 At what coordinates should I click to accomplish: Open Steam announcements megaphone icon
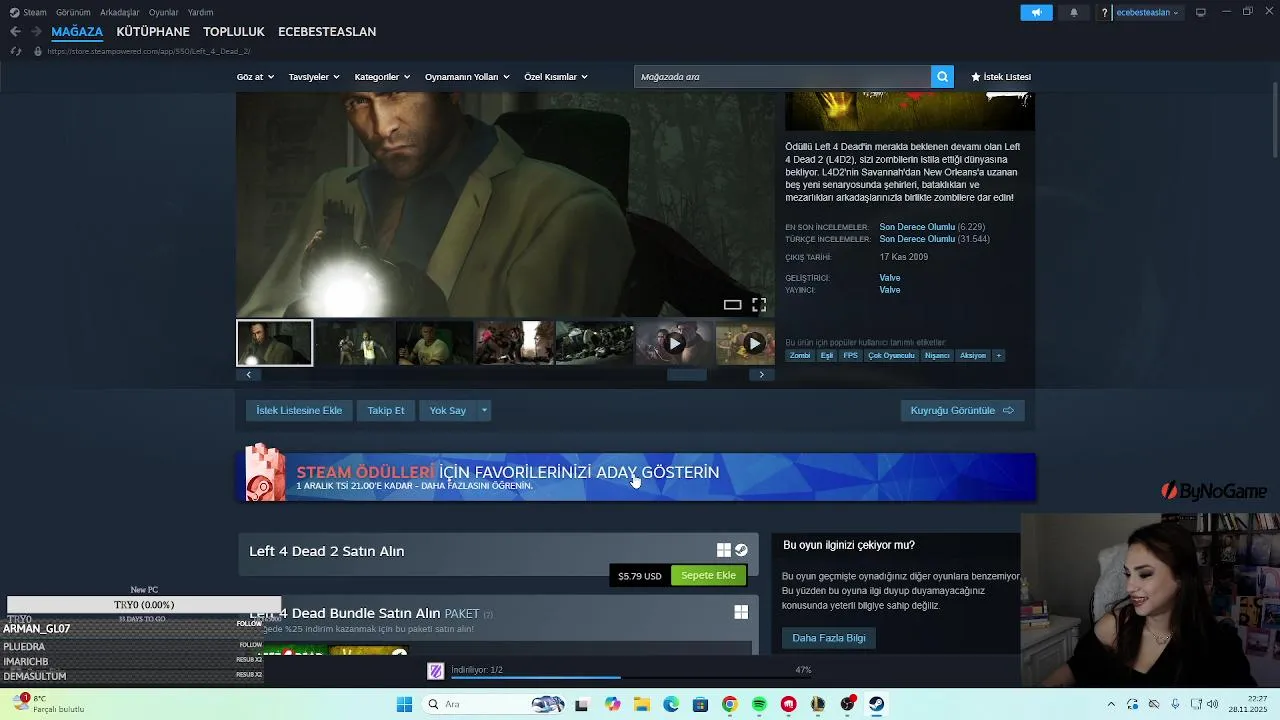tap(1036, 12)
